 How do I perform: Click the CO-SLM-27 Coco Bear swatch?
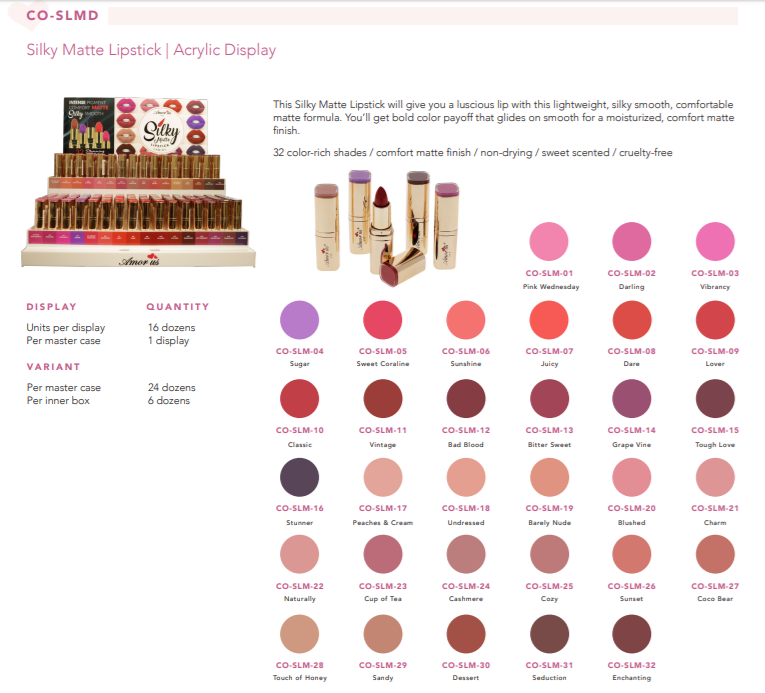[715, 554]
